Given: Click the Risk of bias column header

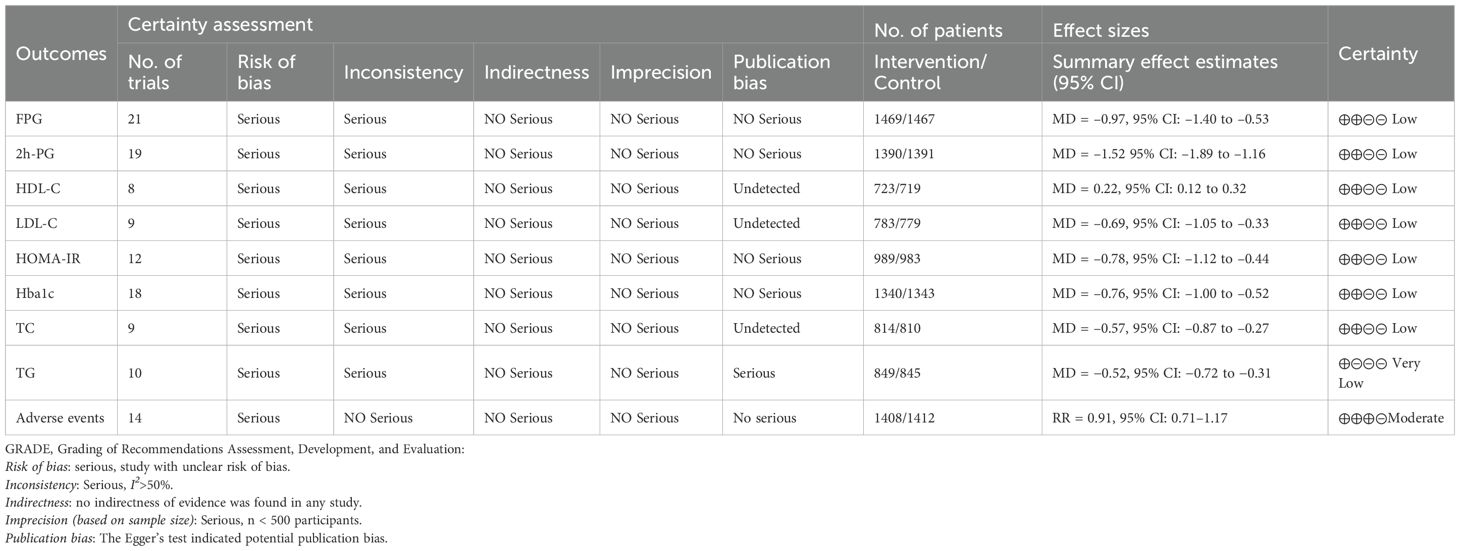Looking at the screenshot, I should [x=266, y=72].
